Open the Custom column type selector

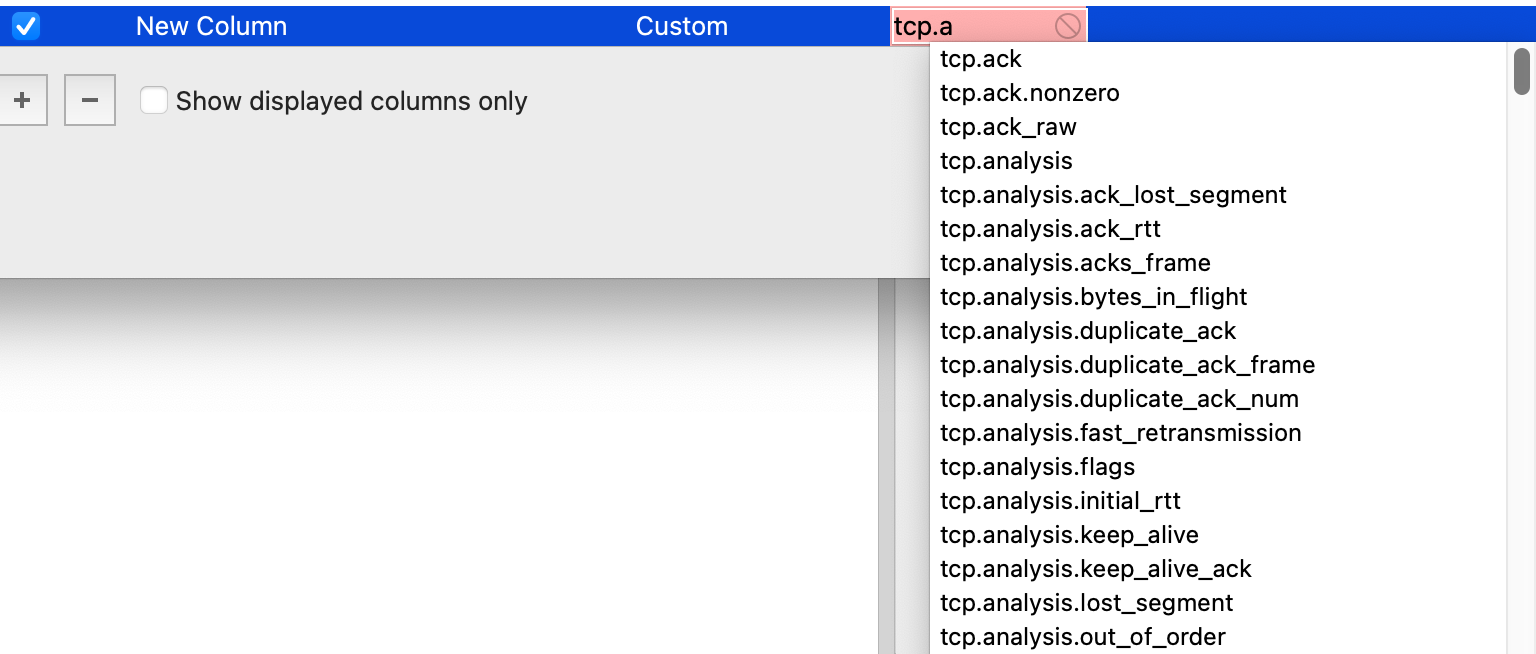[681, 27]
